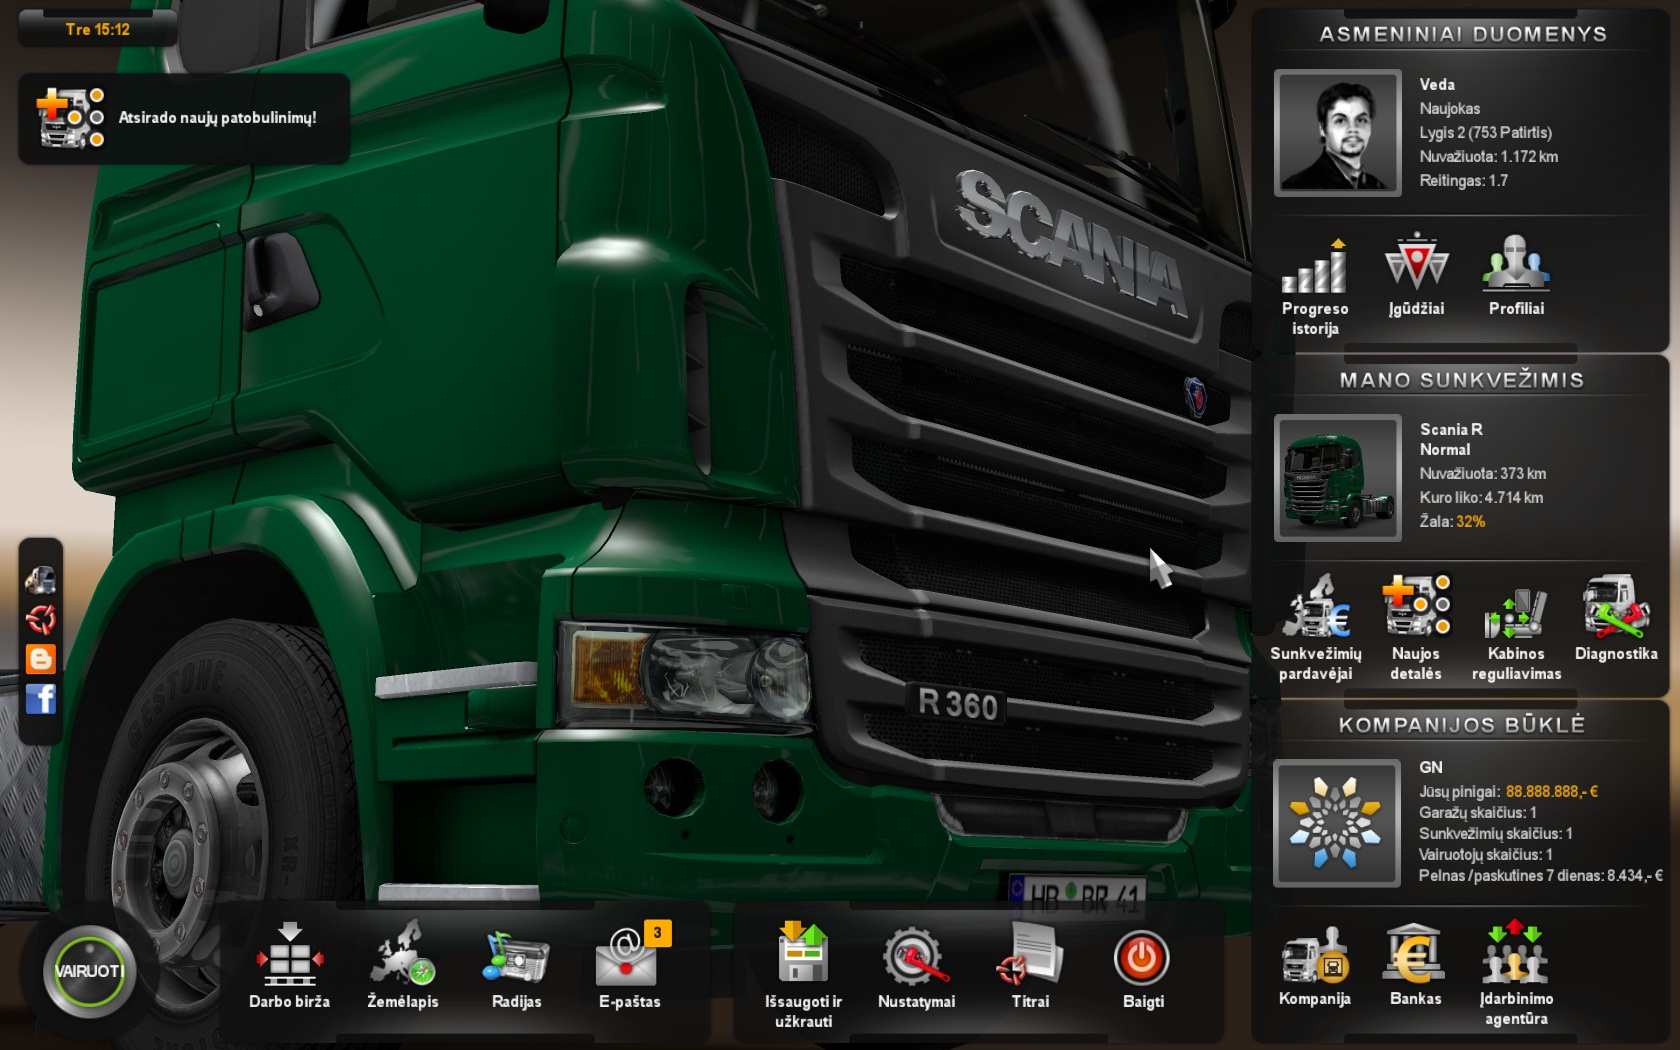
Task: Open Nustatymai settings
Action: tap(916, 966)
